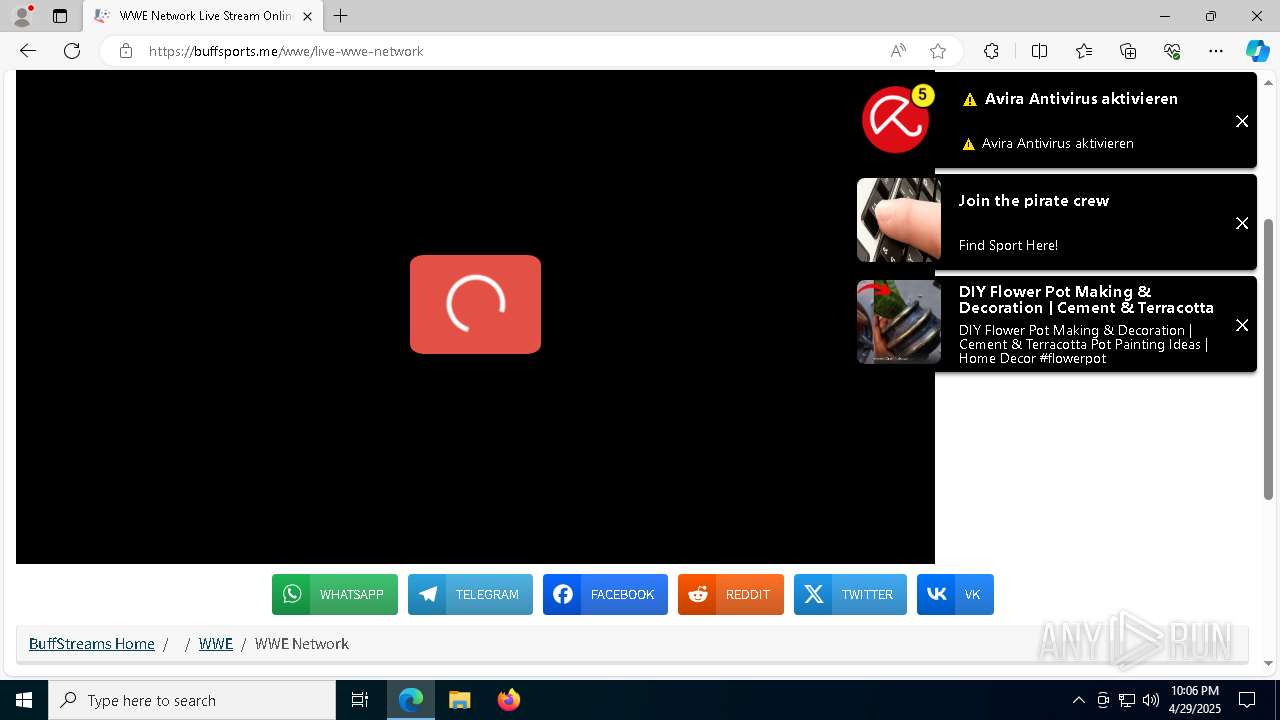Click the keyboard thumbnail of pirate crew ad

[899, 220]
